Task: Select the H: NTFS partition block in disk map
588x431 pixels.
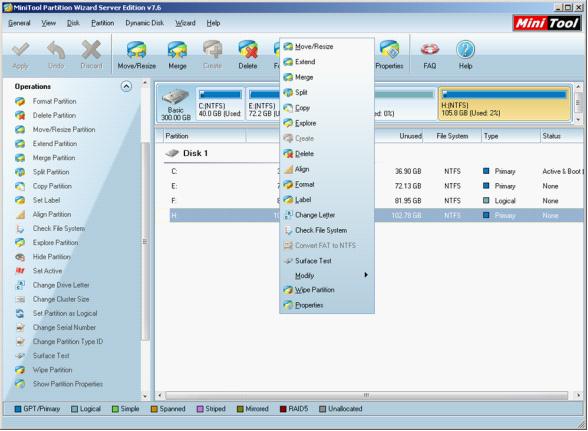Action: pos(505,104)
